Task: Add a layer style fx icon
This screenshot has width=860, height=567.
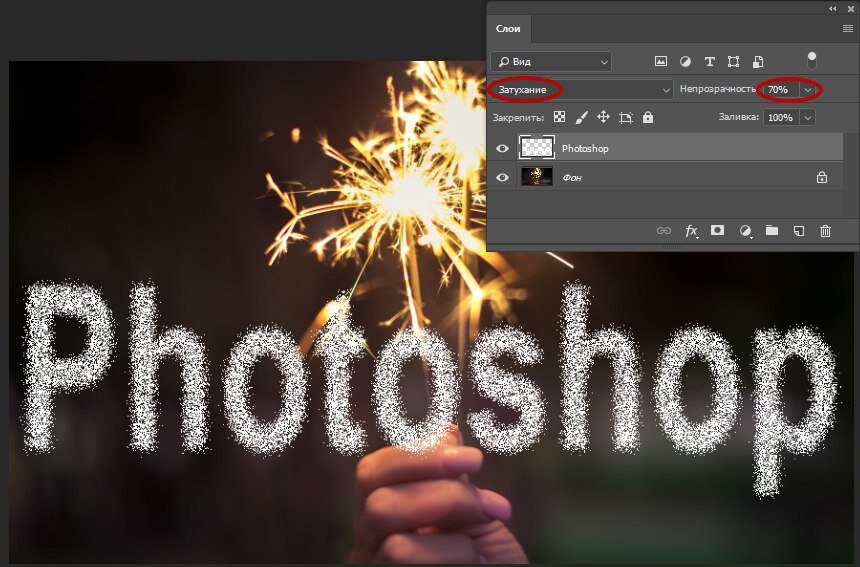Action: pos(691,231)
